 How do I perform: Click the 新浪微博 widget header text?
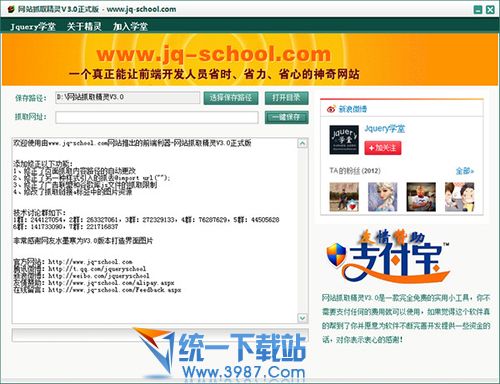[x=353, y=109]
